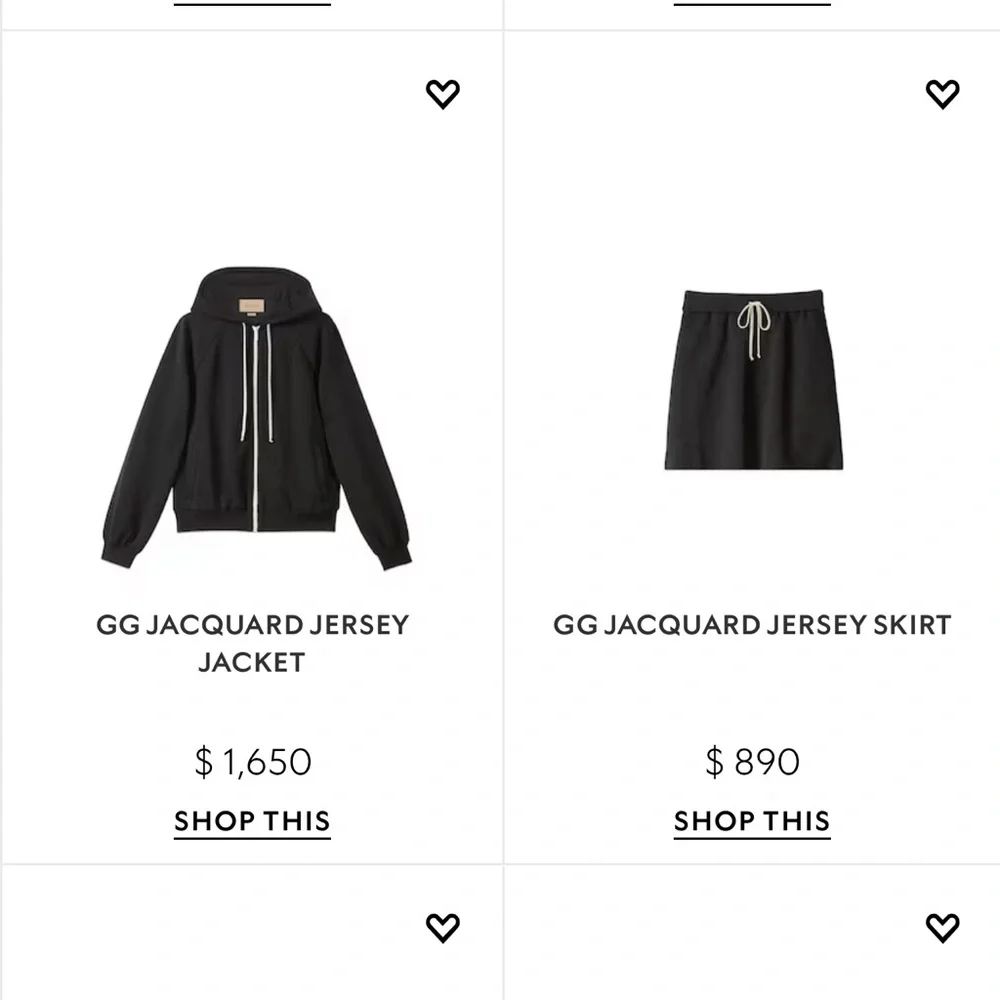Image resolution: width=1000 pixels, height=1000 pixels.
Task: Select the $ 1,650 jacket price
Action: (x=252, y=762)
